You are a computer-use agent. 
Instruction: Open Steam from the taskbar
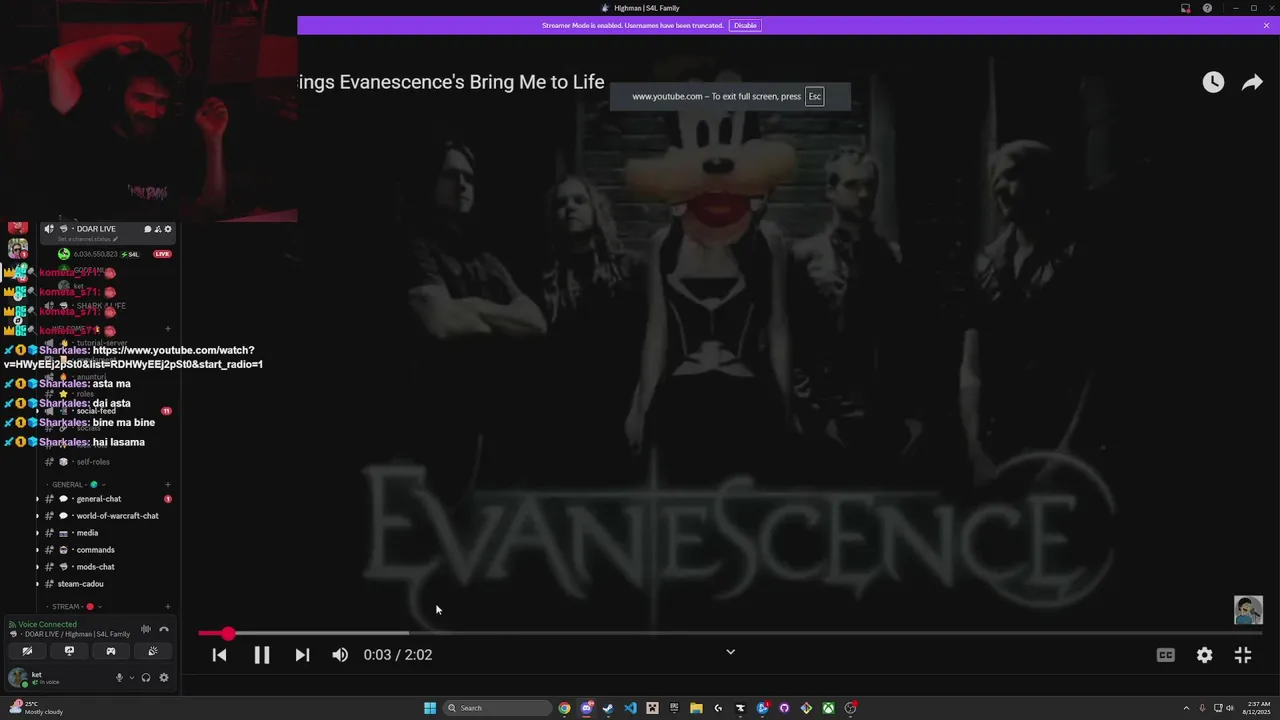click(608, 708)
